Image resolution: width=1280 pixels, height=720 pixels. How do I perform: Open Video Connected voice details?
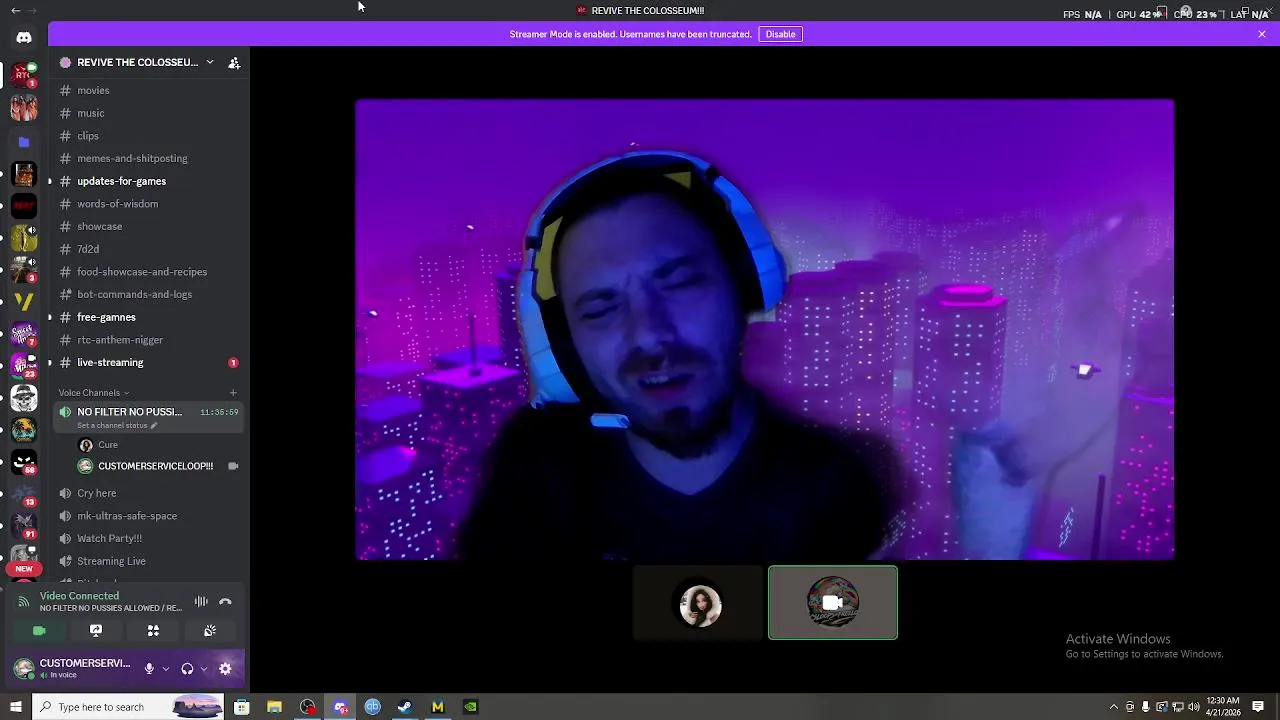point(79,596)
